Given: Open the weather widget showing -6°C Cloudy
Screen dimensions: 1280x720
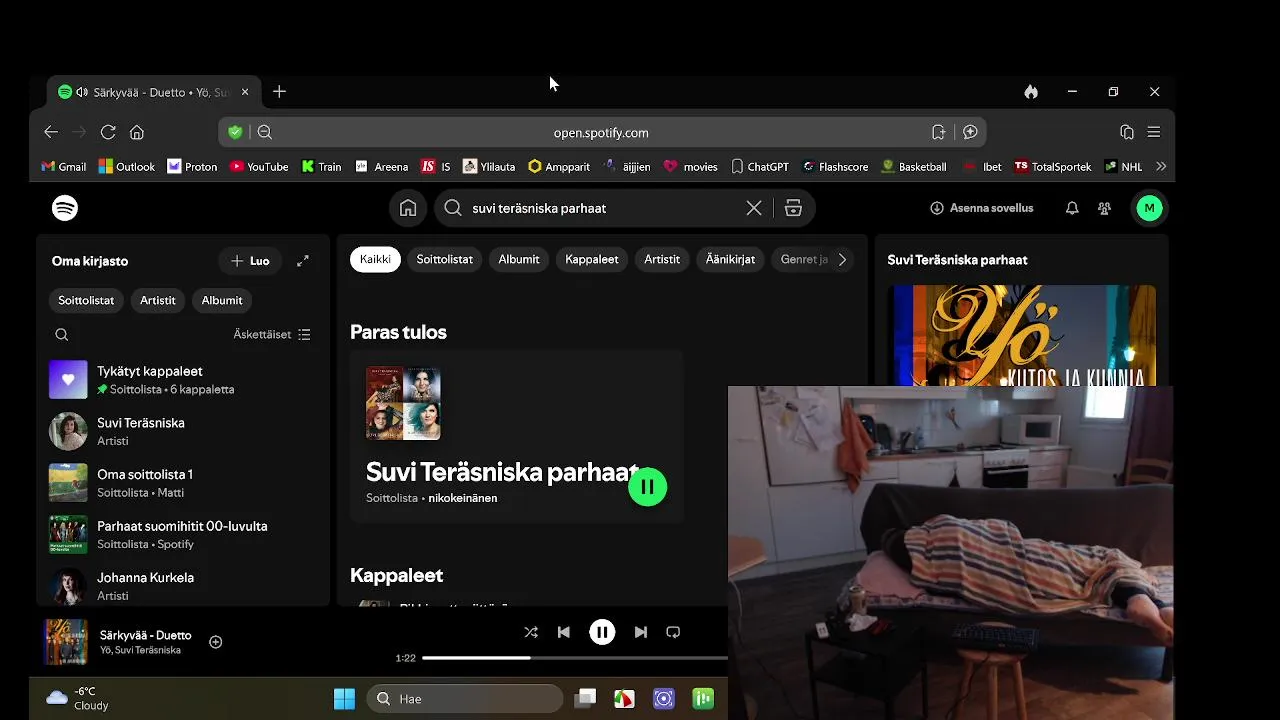Looking at the screenshot, I should click(78, 699).
